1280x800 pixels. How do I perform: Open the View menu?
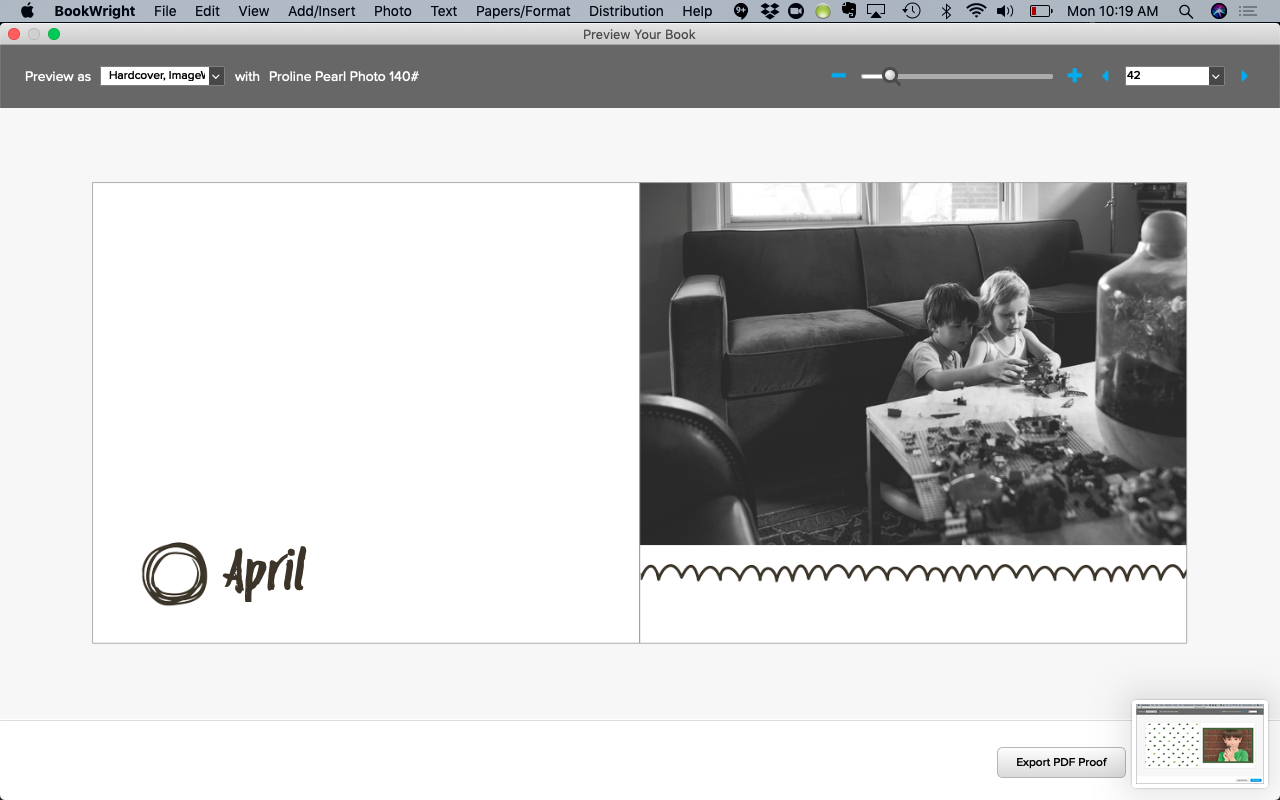[x=254, y=11]
